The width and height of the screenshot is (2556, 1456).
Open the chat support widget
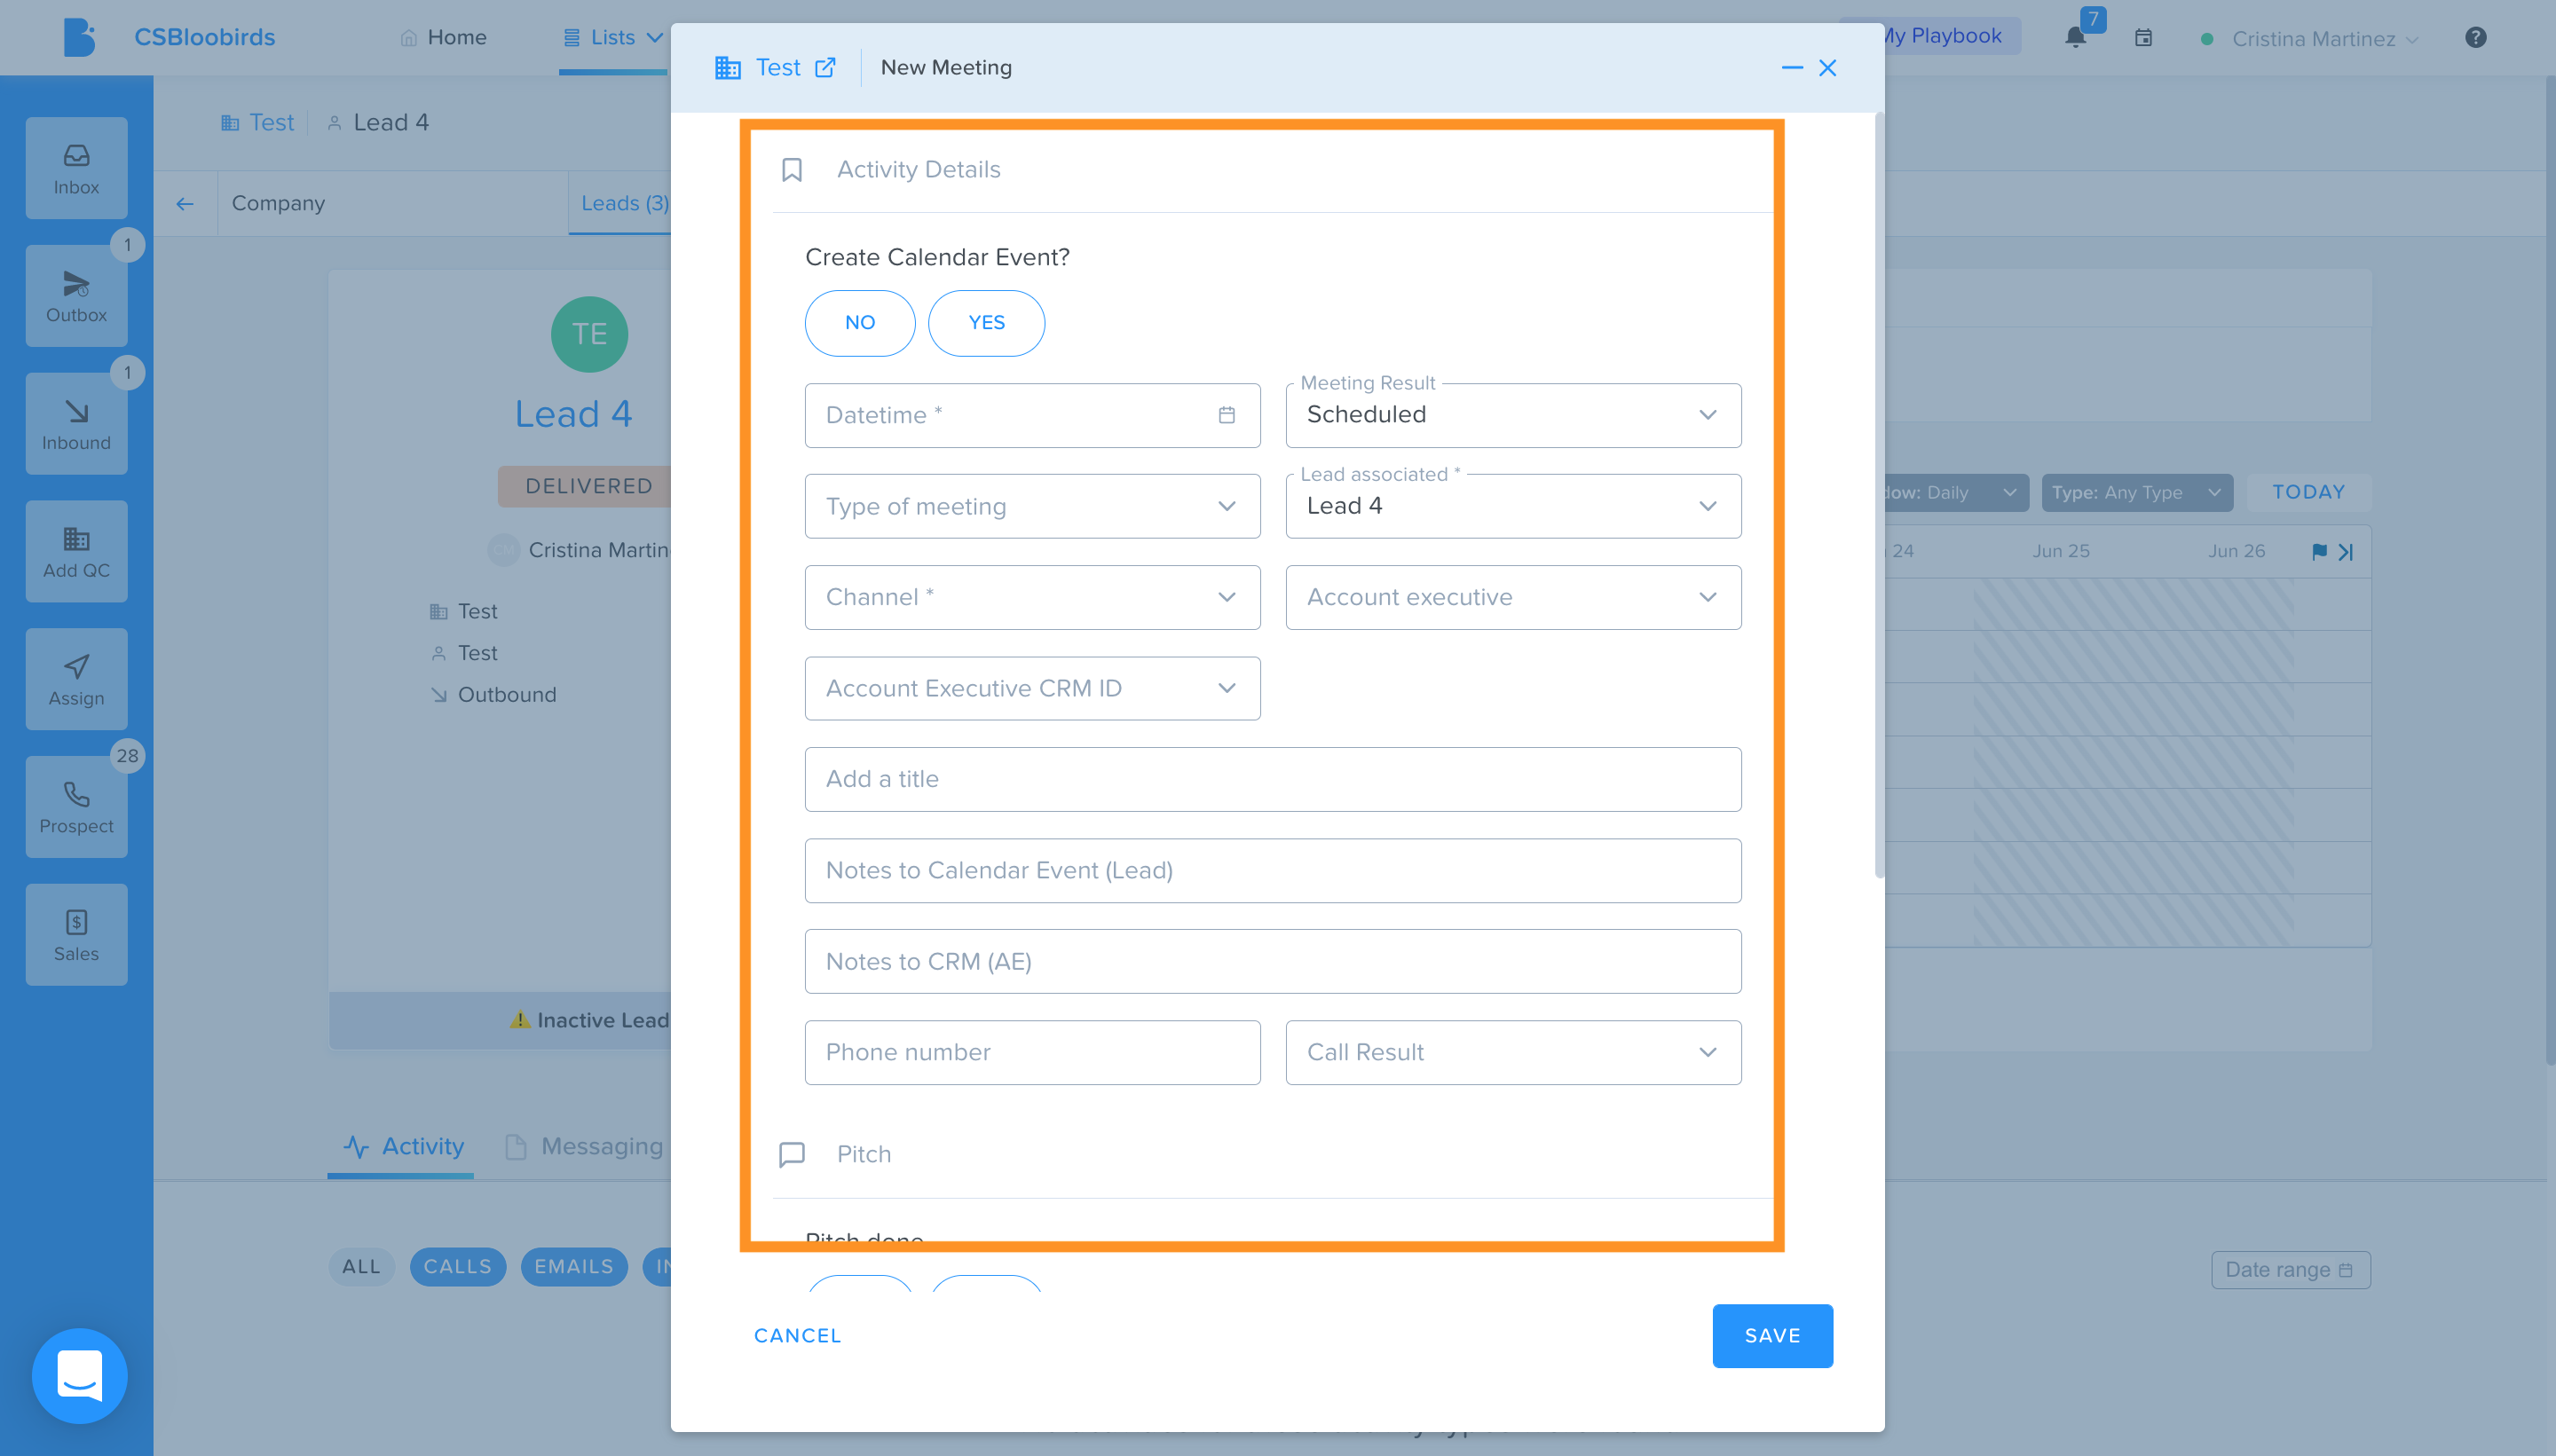coord(80,1376)
